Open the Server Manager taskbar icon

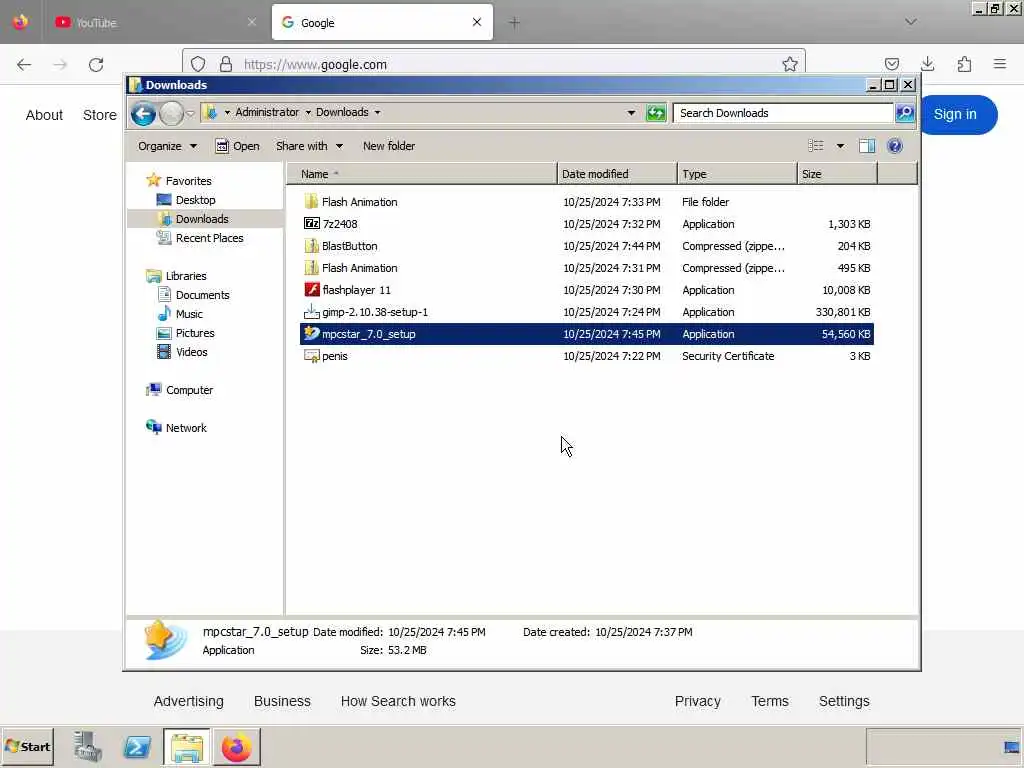click(x=88, y=747)
